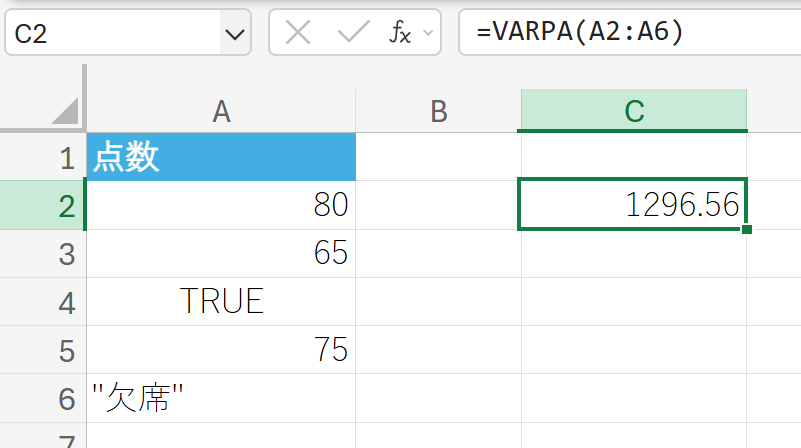Screen dimensions: 801x448
Task: Select column A header
Action: pyautogui.click(x=221, y=112)
